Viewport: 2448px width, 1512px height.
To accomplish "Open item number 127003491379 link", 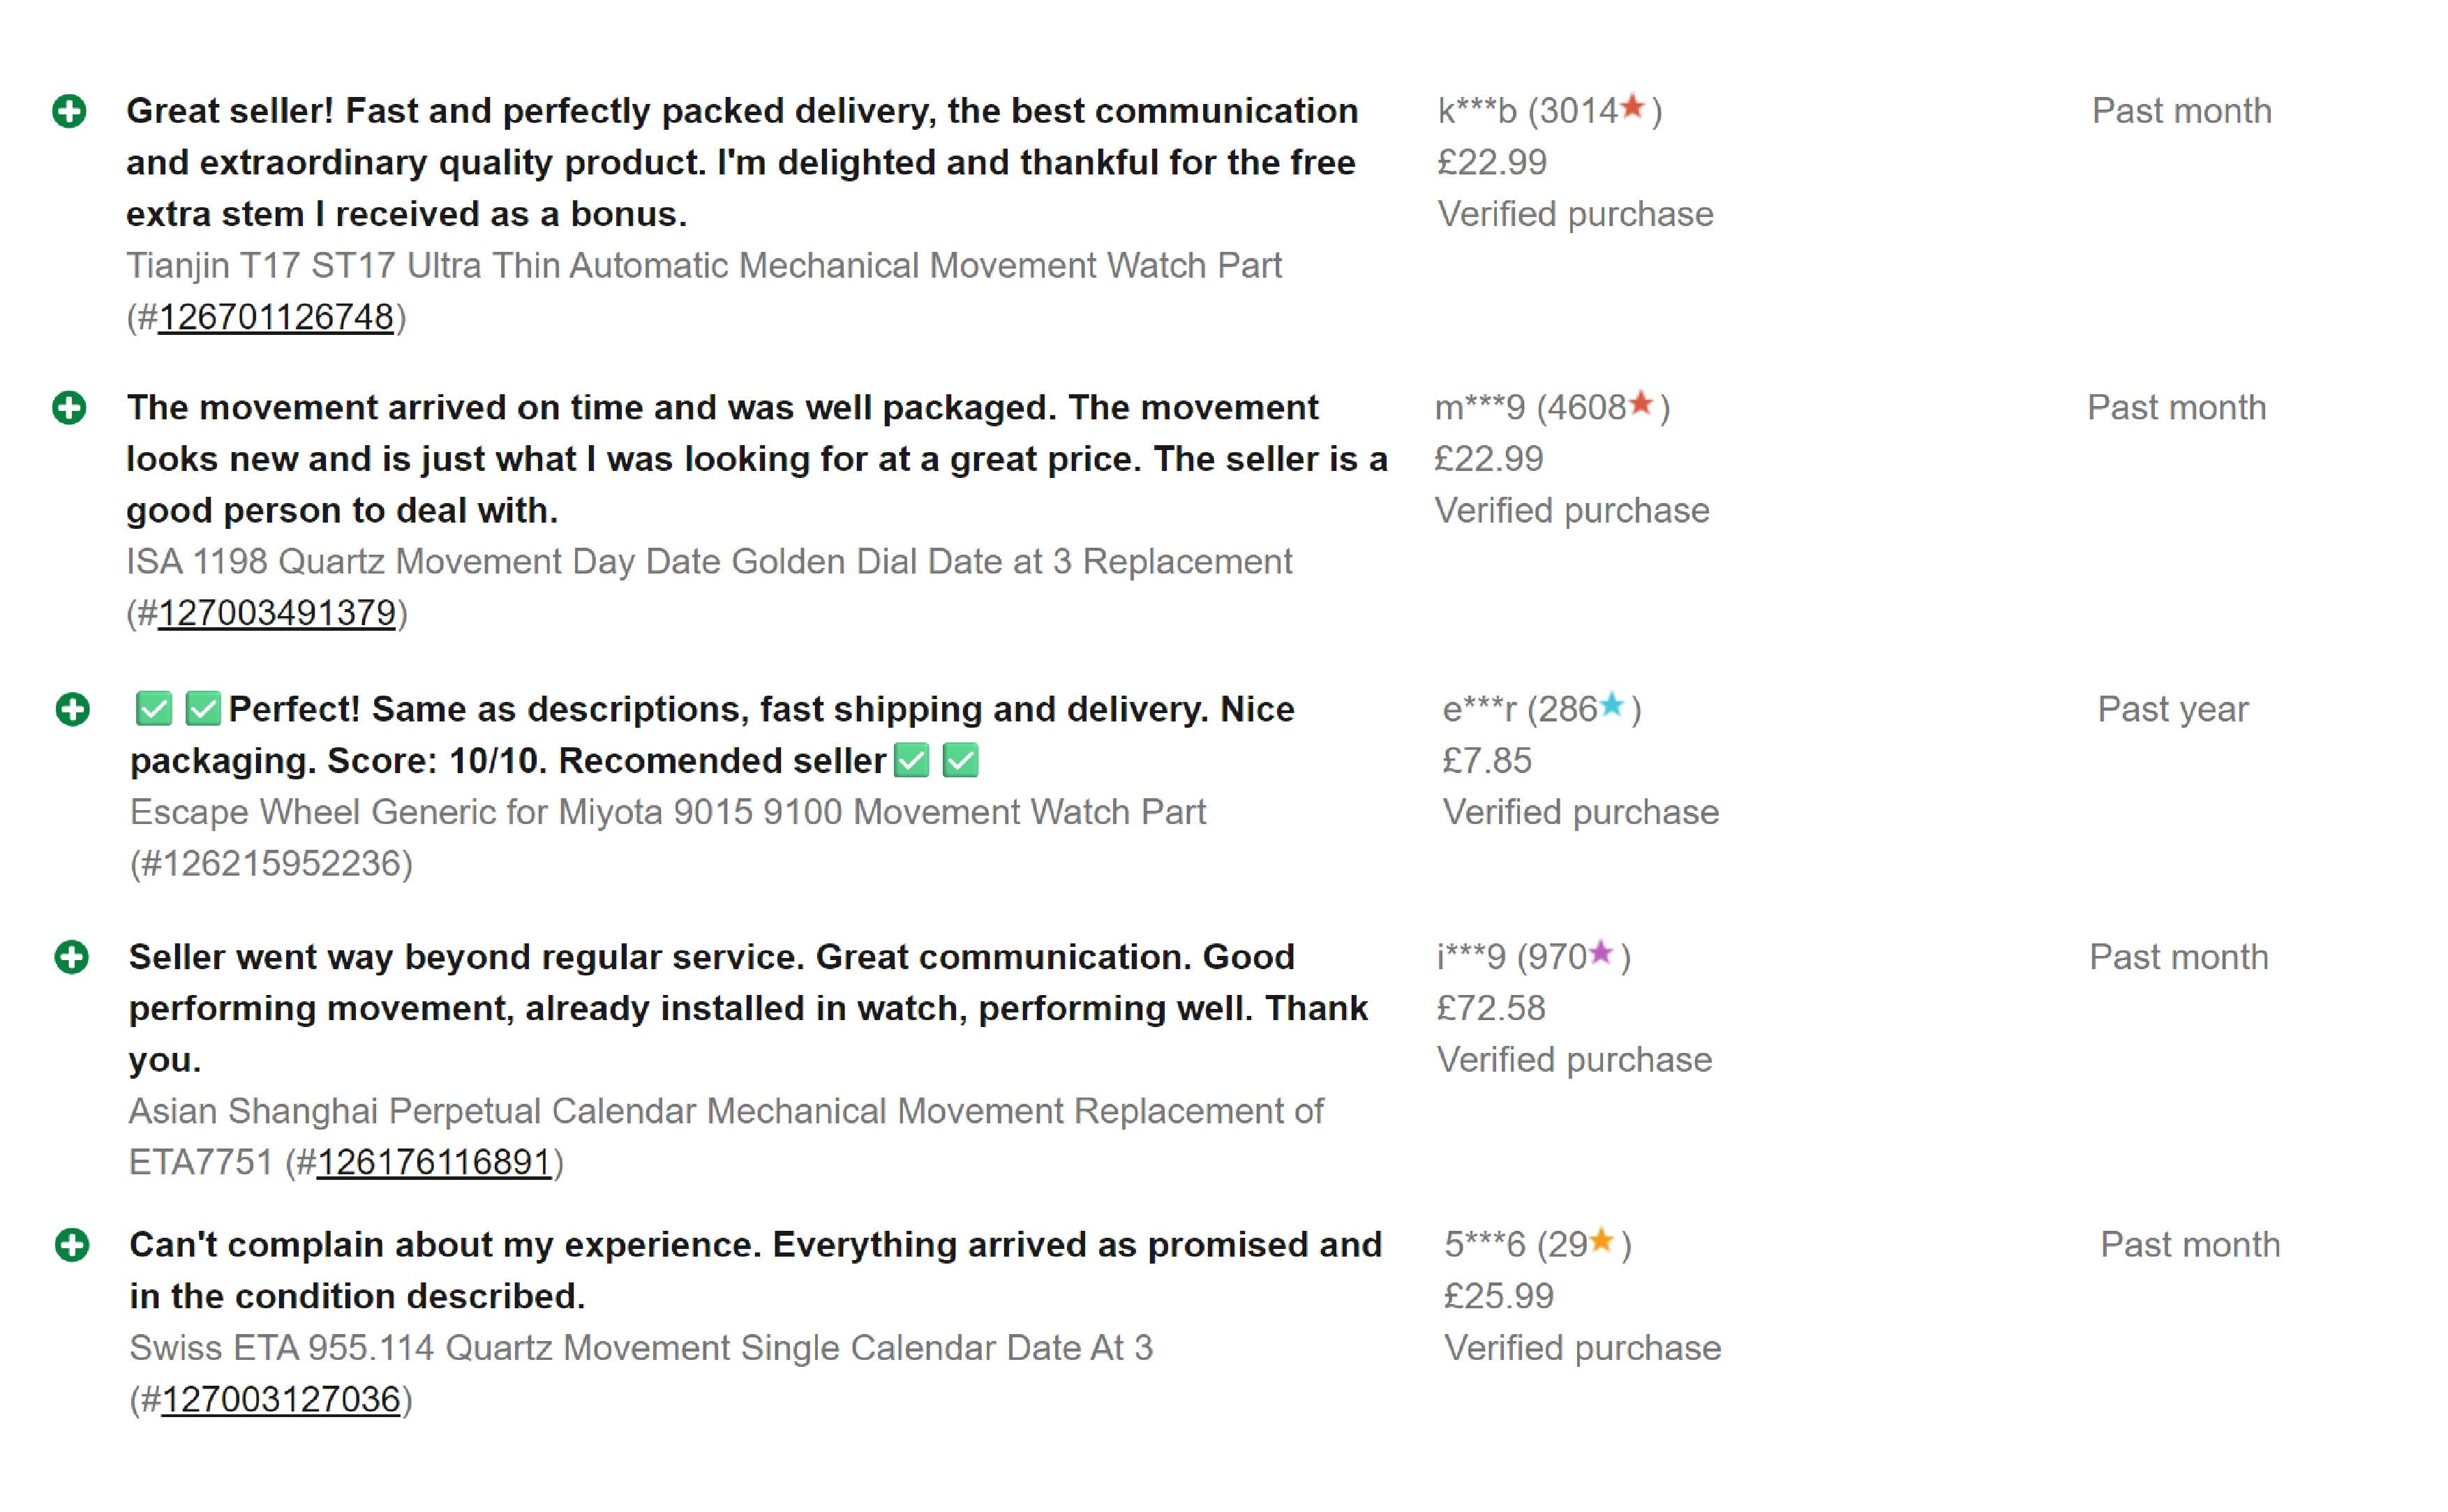I will pyautogui.click(x=277, y=613).
